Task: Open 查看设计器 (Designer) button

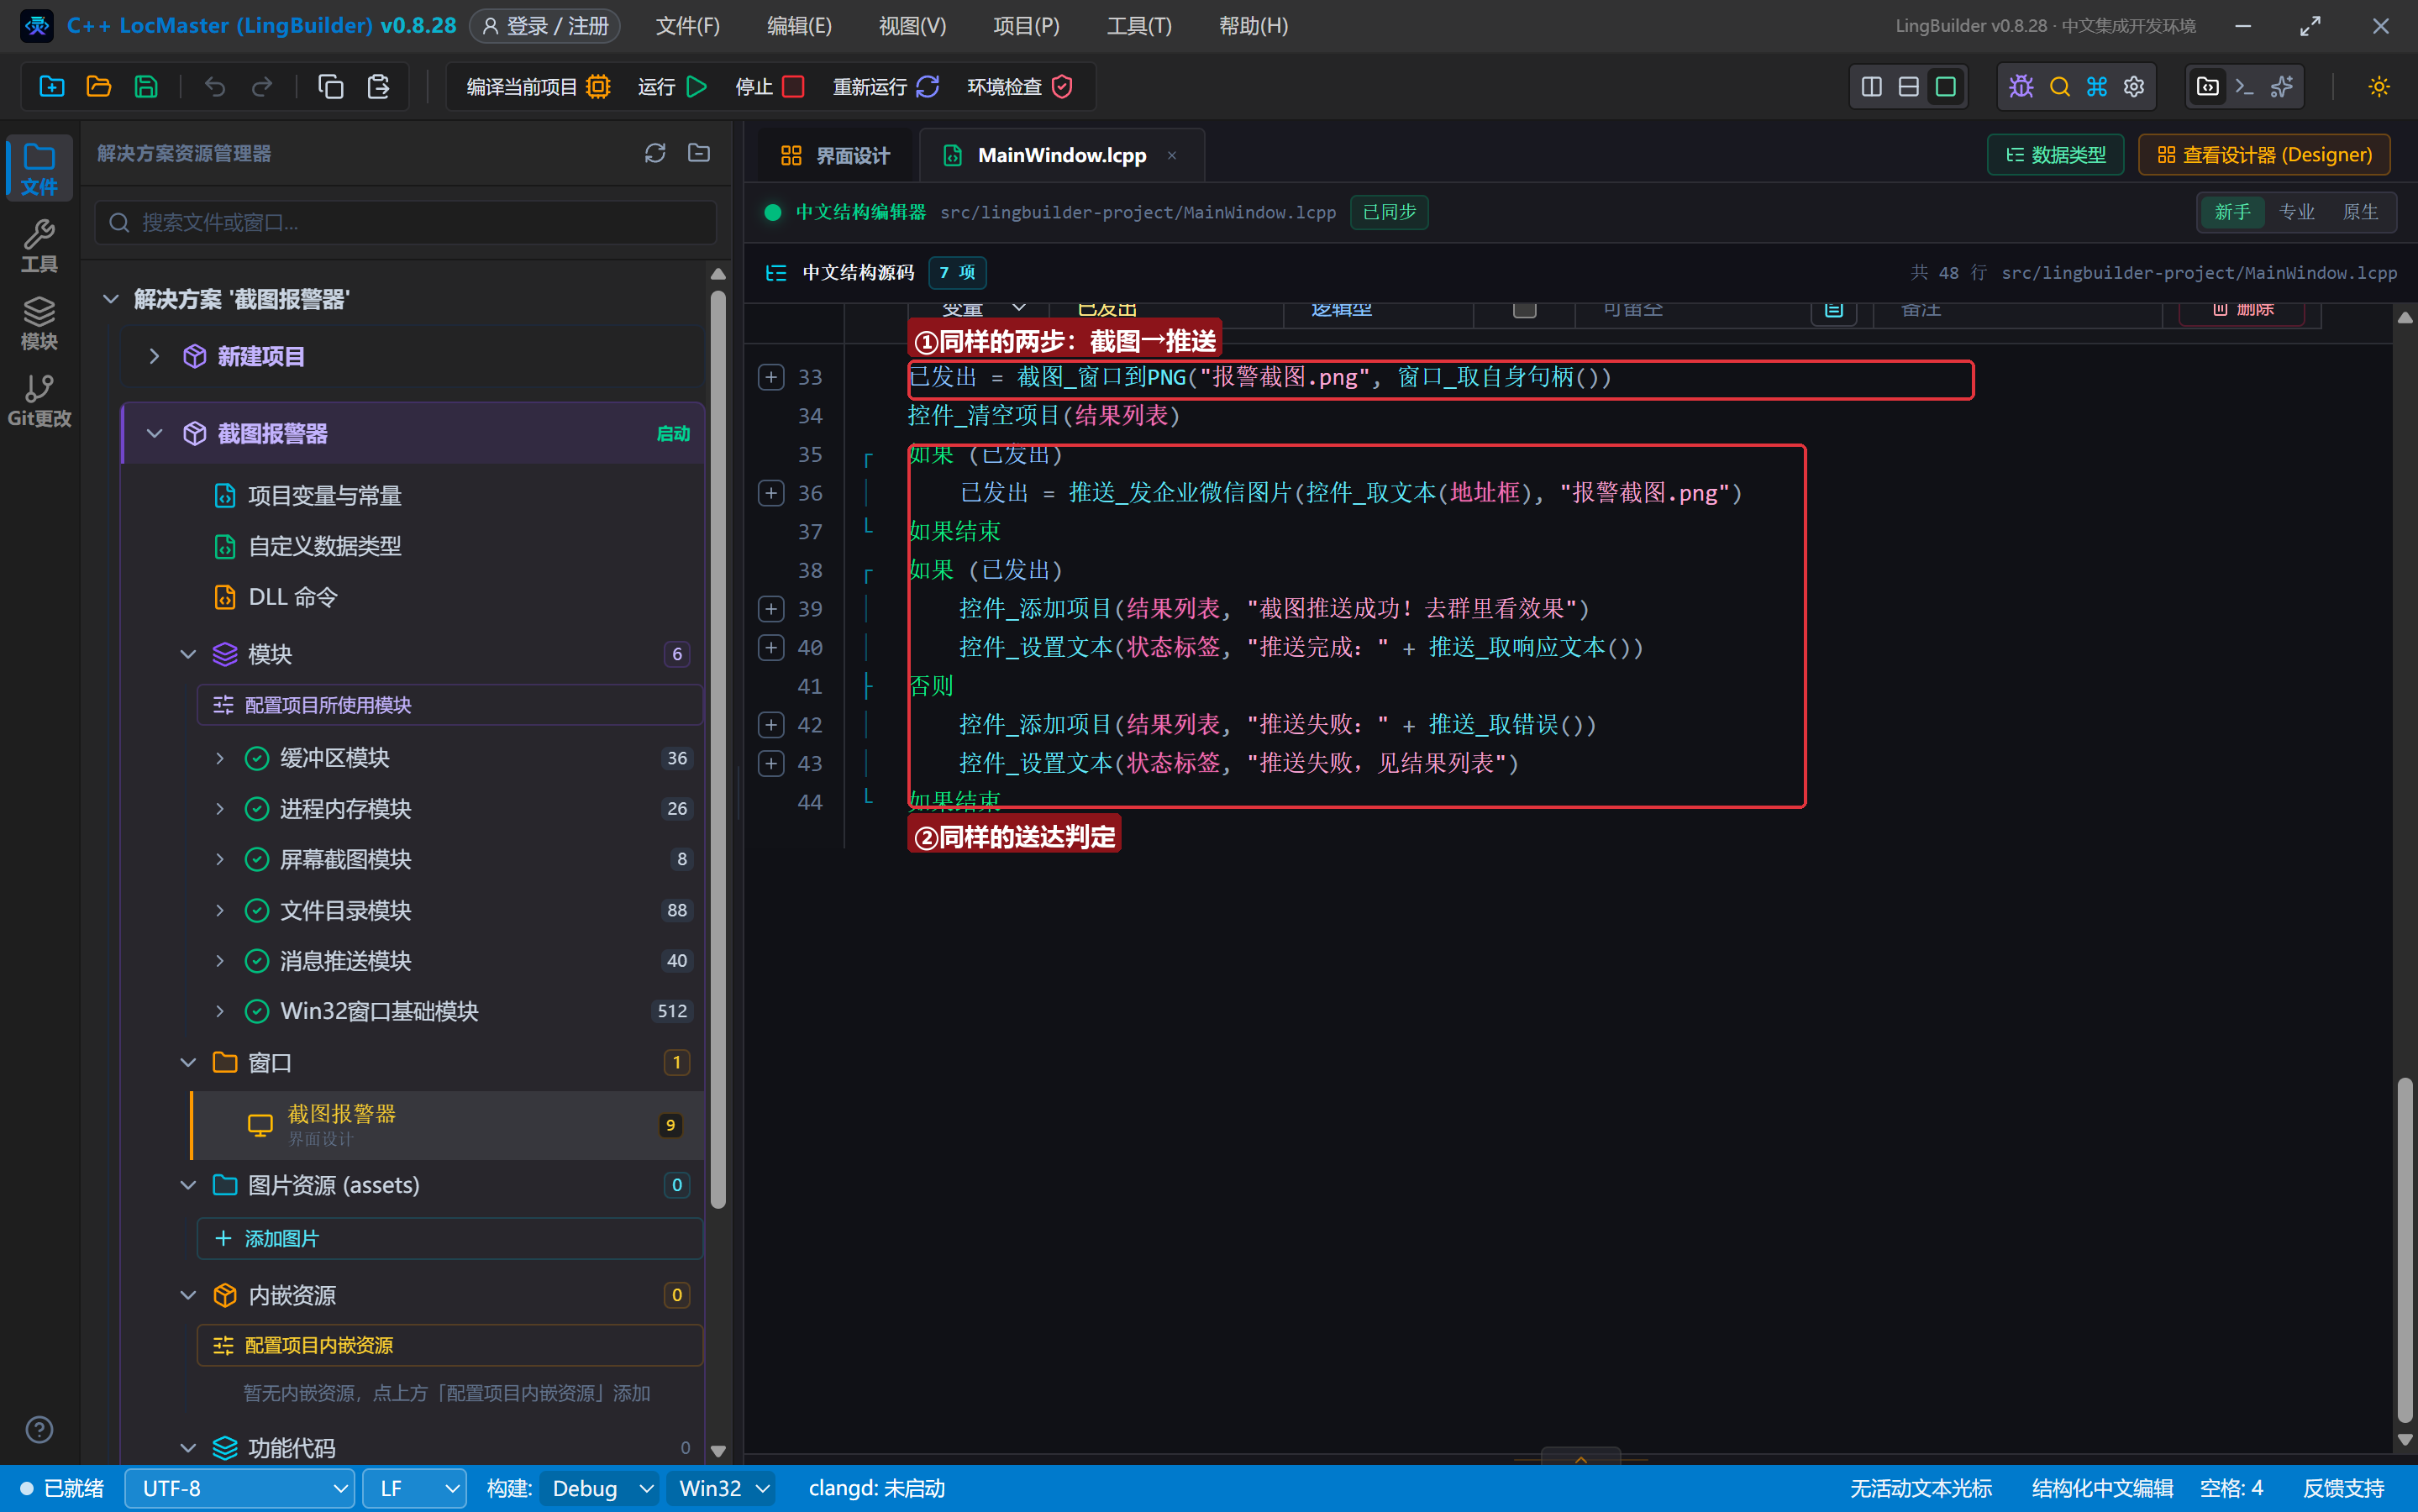Action: pyautogui.click(x=2264, y=155)
